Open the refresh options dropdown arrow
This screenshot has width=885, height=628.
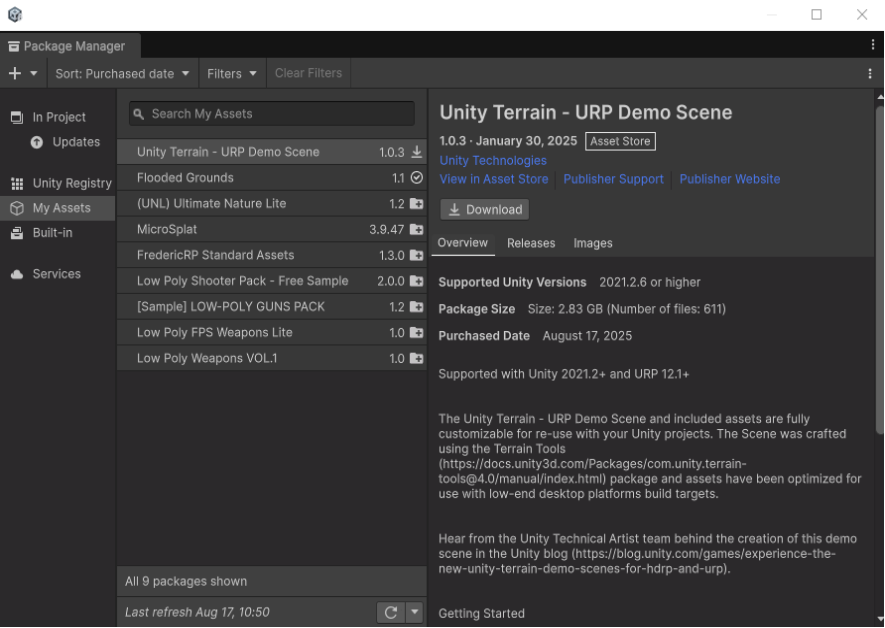tap(414, 612)
